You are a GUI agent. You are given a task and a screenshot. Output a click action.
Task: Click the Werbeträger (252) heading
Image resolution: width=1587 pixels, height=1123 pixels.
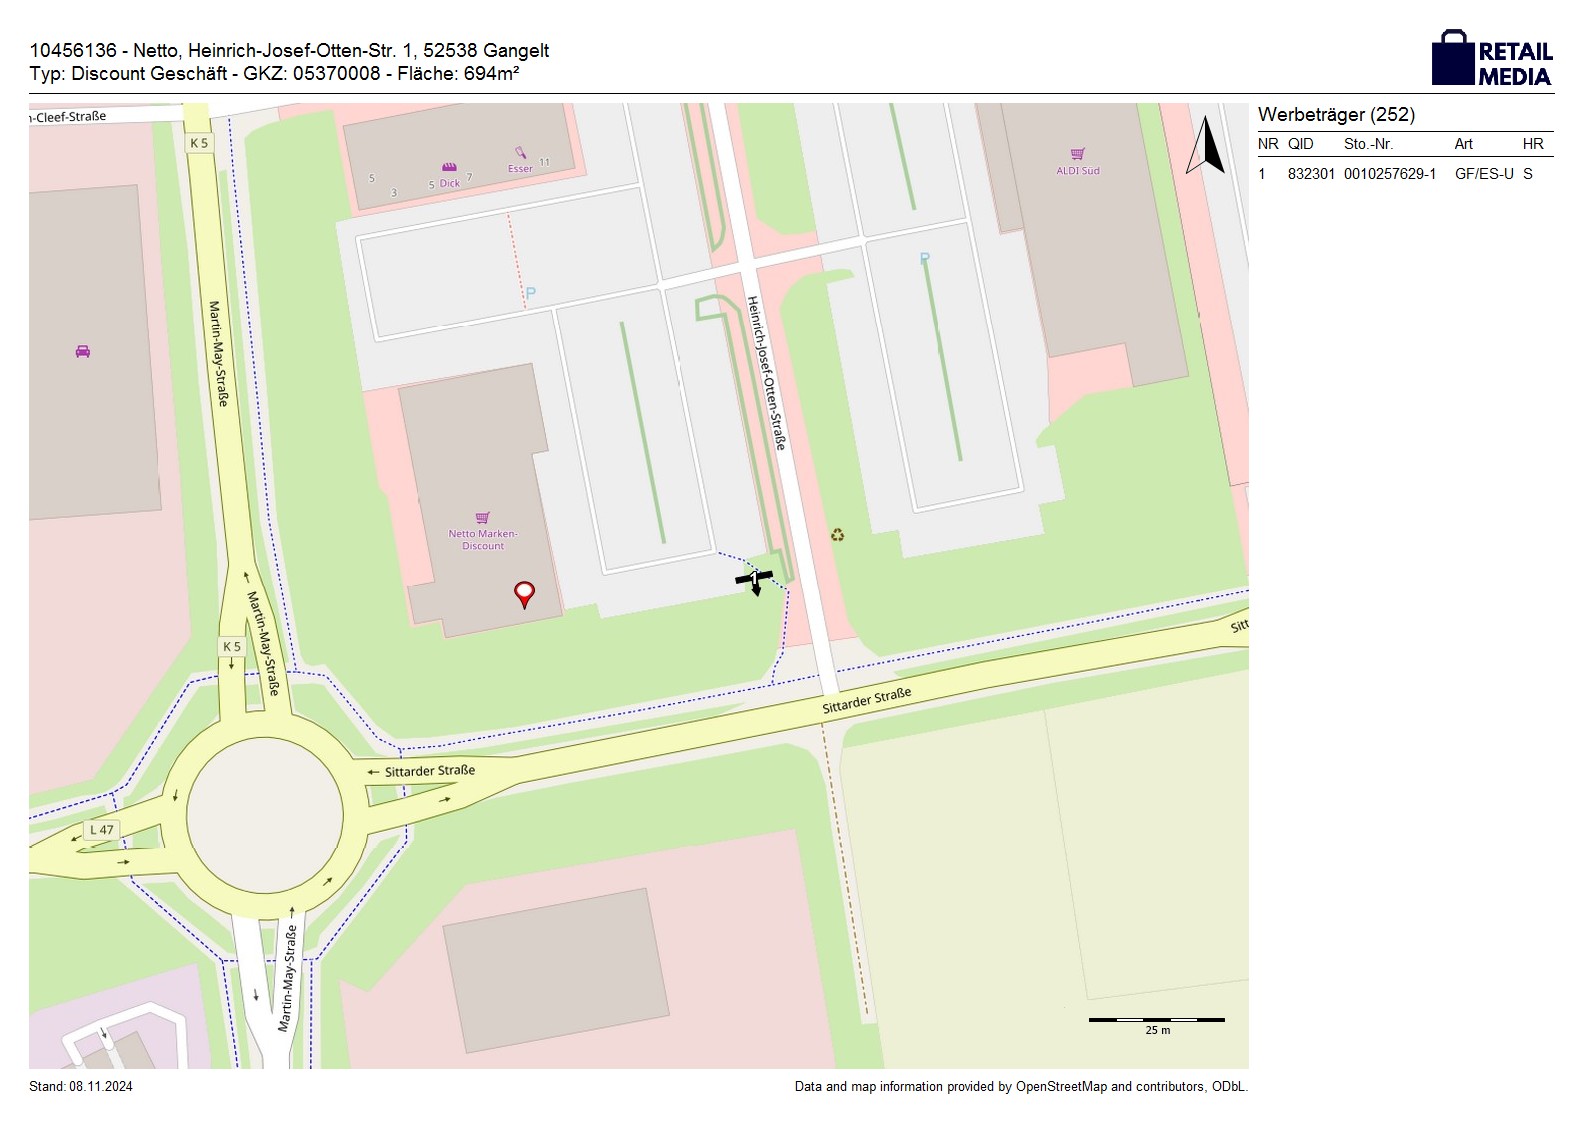1336,115
